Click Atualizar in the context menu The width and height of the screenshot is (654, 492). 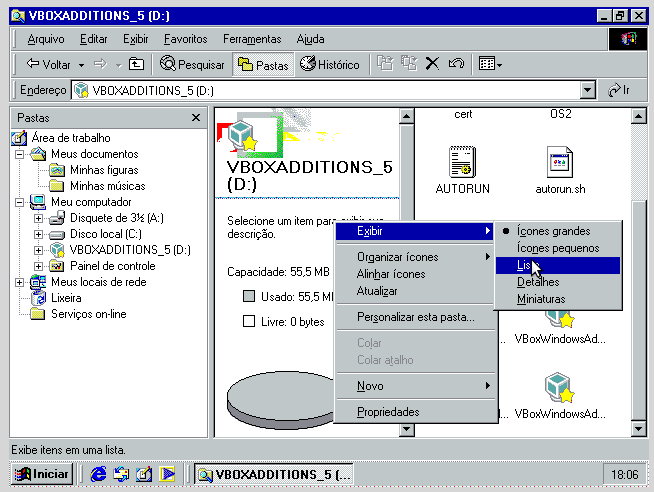(x=415, y=291)
